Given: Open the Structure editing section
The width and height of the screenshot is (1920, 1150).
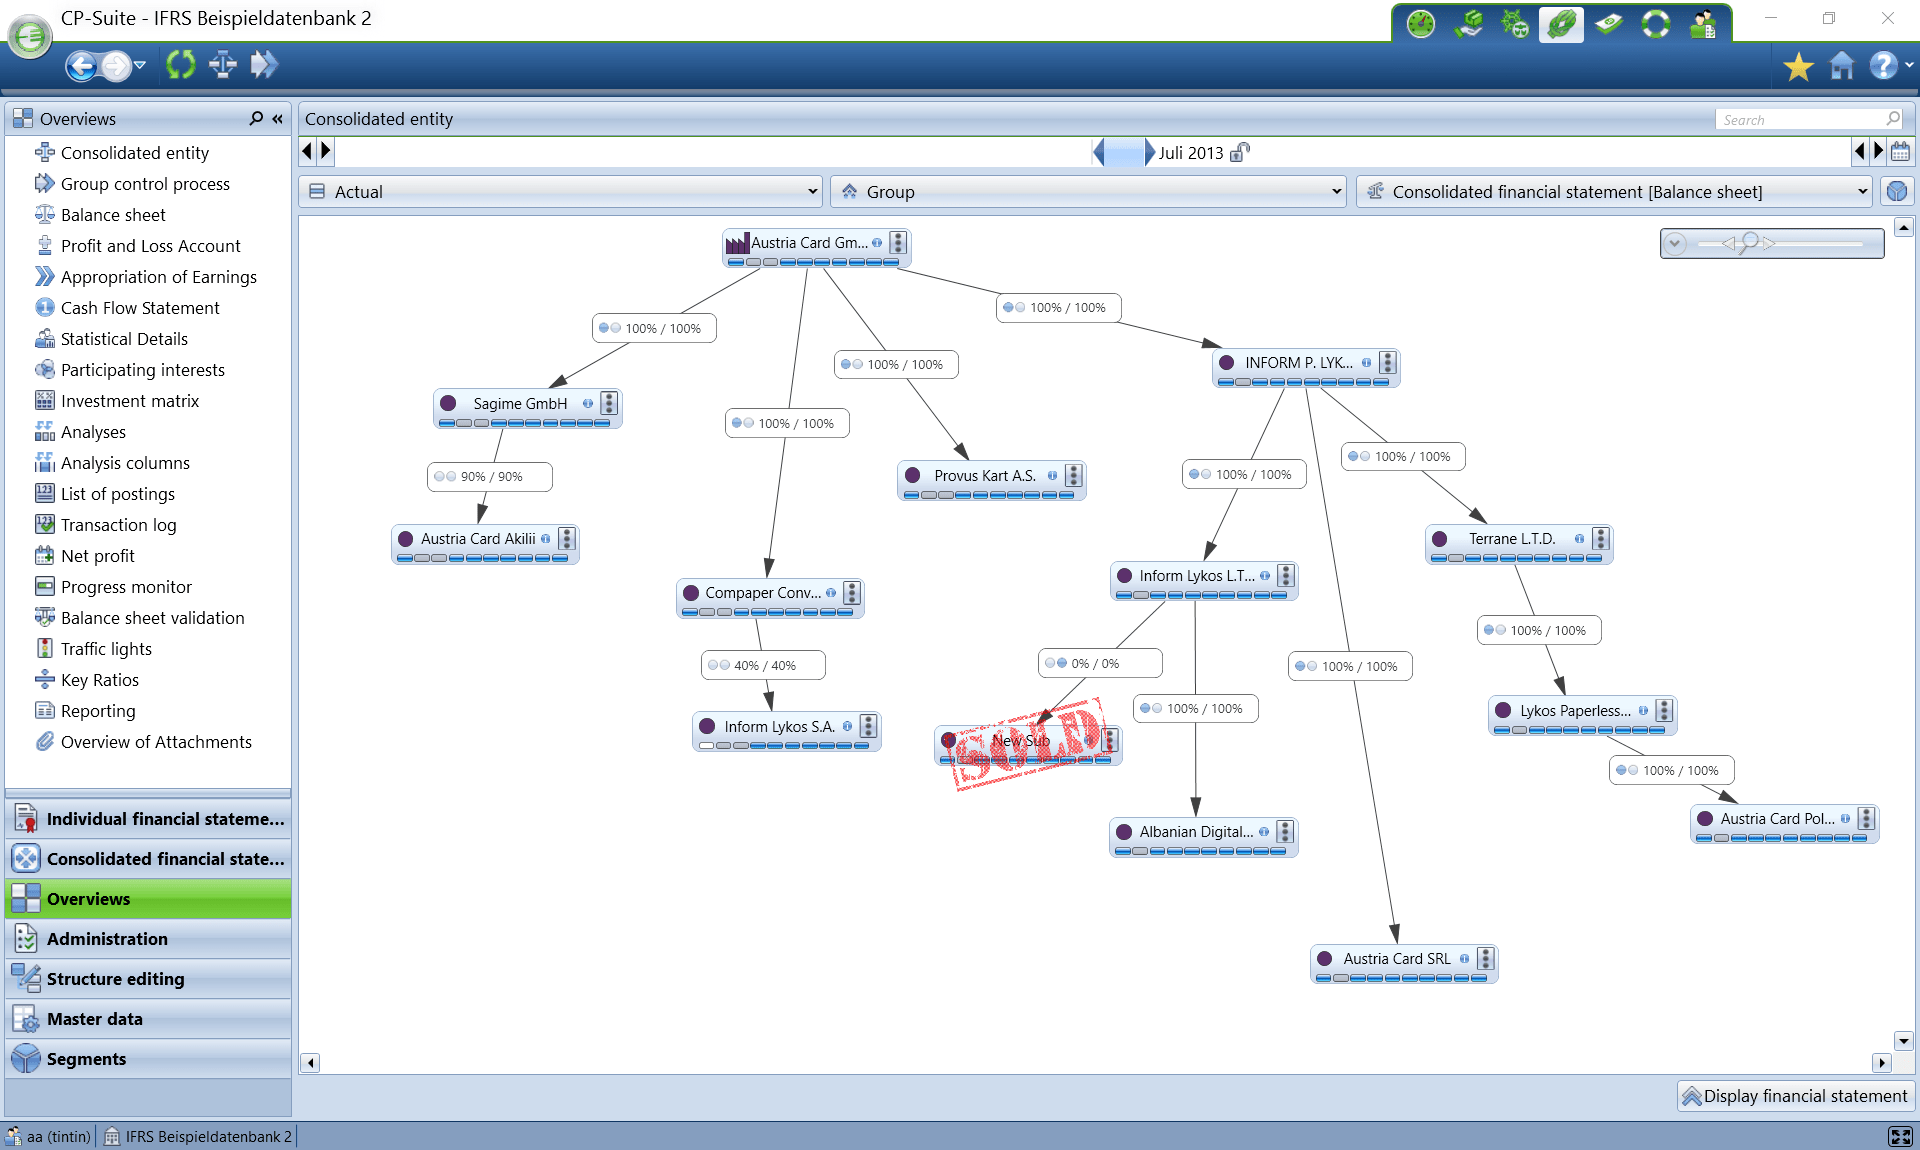Looking at the screenshot, I should point(148,979).
